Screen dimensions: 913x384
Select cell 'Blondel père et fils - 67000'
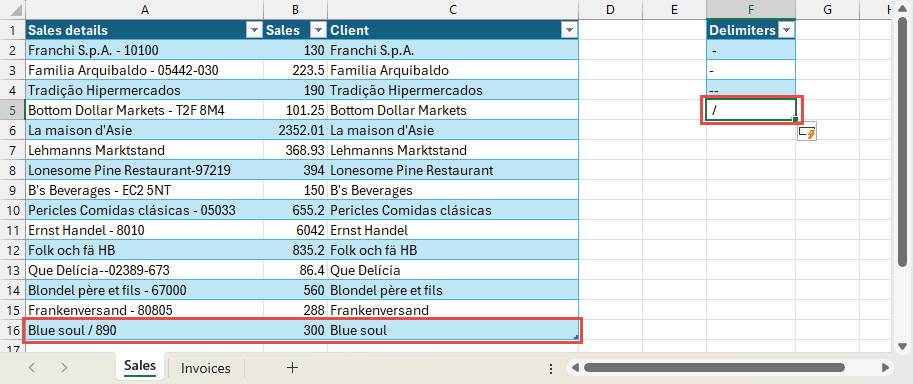[144, 290]
